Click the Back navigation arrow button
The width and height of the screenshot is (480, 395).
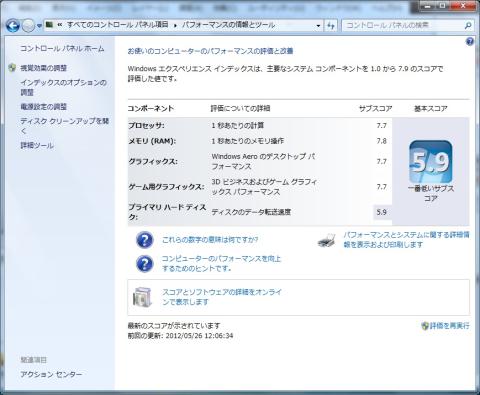point(13,26)
